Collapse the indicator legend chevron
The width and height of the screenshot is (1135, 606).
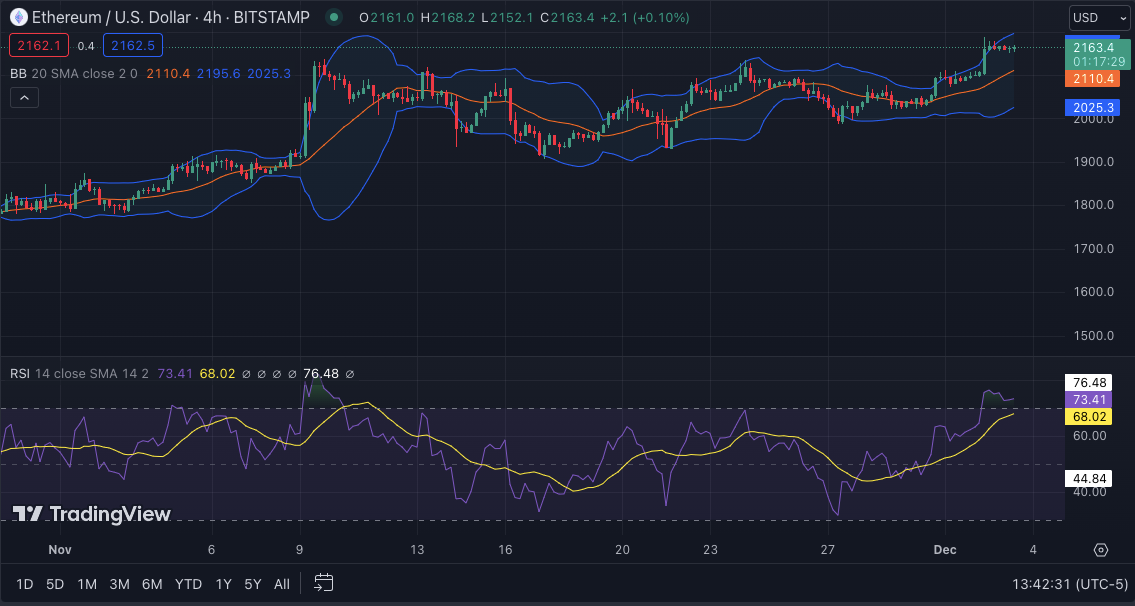click(x=24, y=98)
